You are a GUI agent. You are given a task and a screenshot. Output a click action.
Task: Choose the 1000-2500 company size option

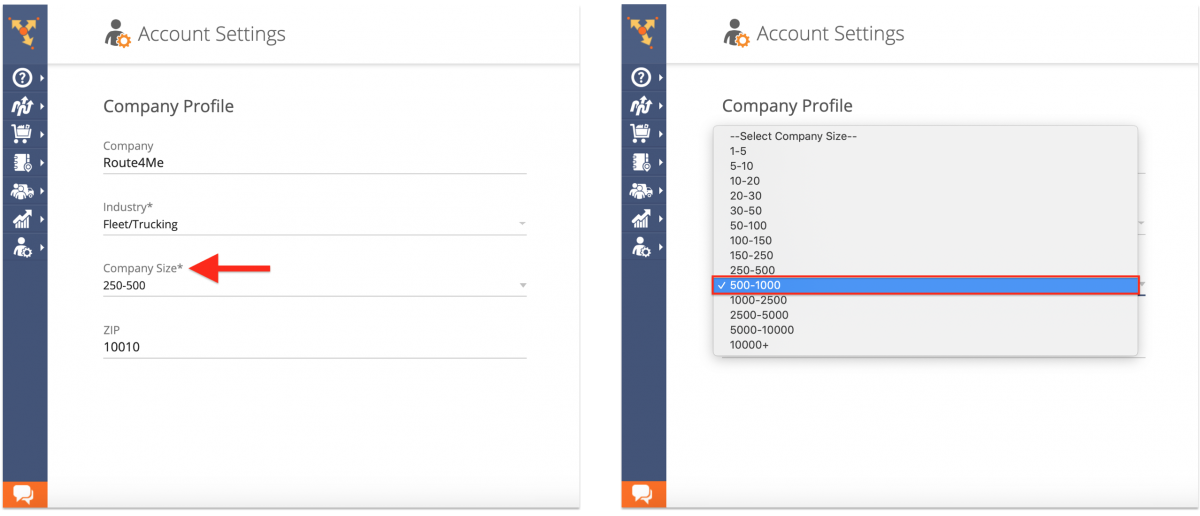925,300
